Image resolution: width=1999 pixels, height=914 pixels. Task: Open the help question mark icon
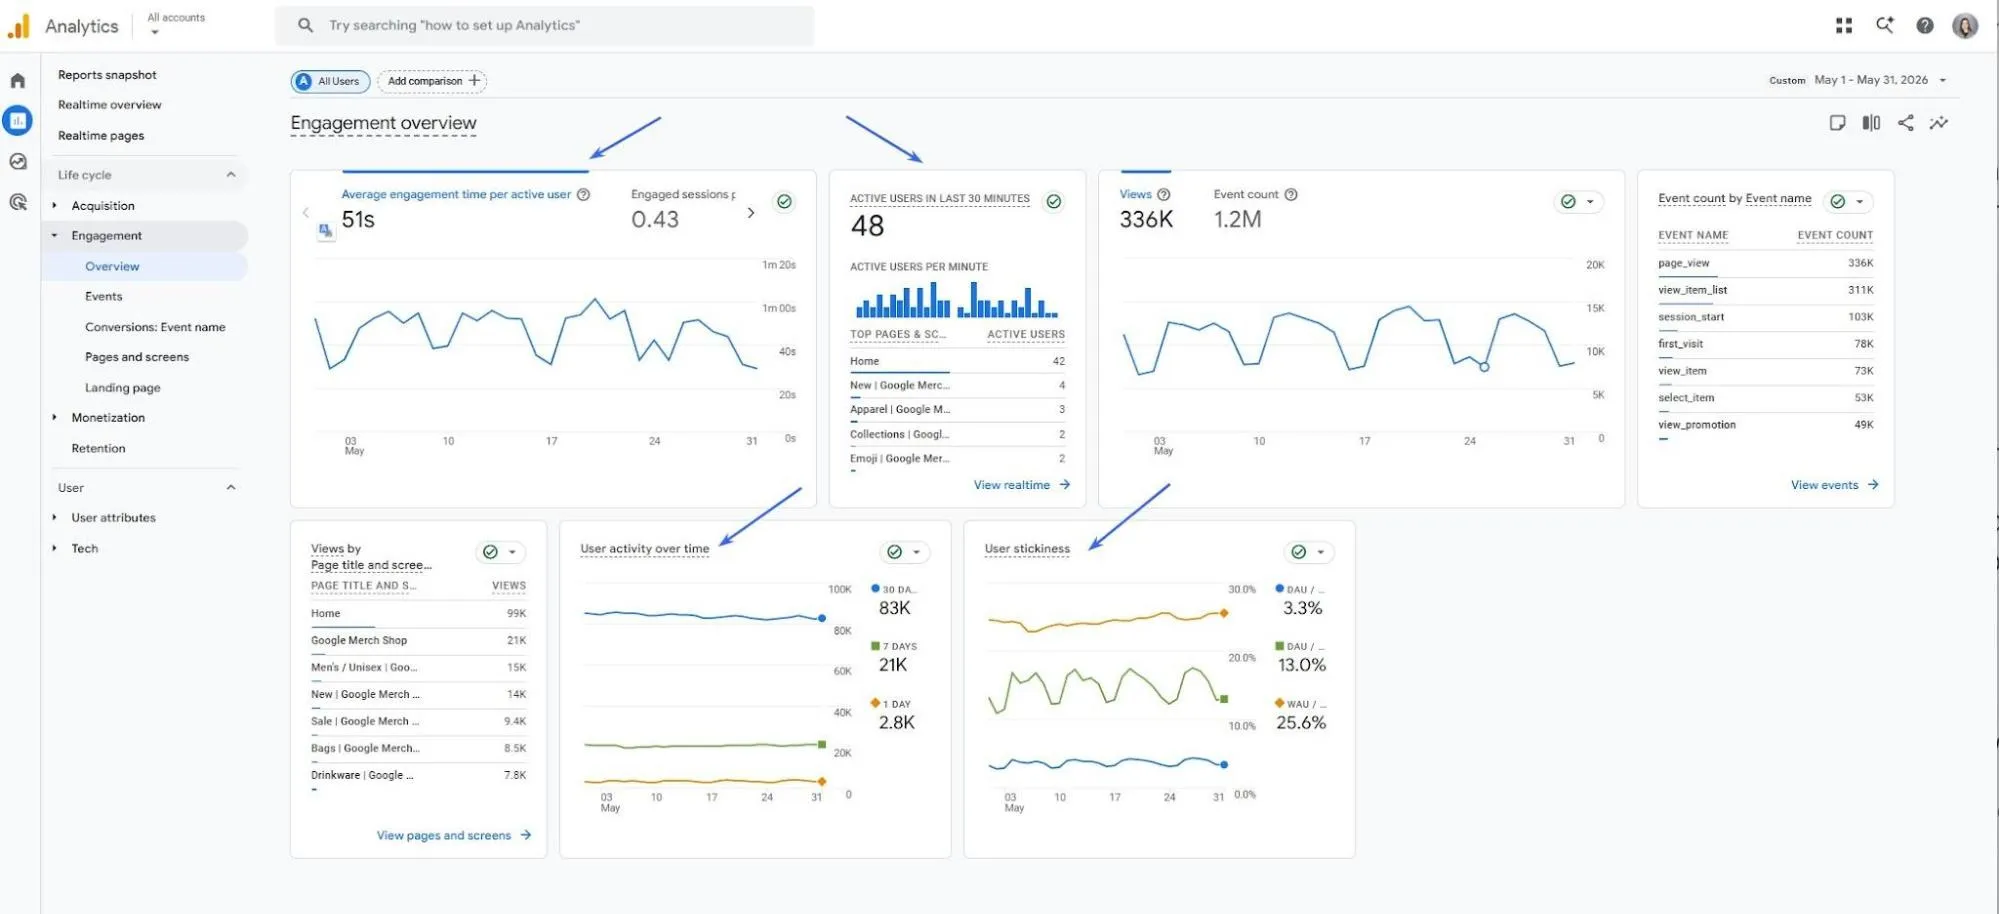tap(1925, 26)
